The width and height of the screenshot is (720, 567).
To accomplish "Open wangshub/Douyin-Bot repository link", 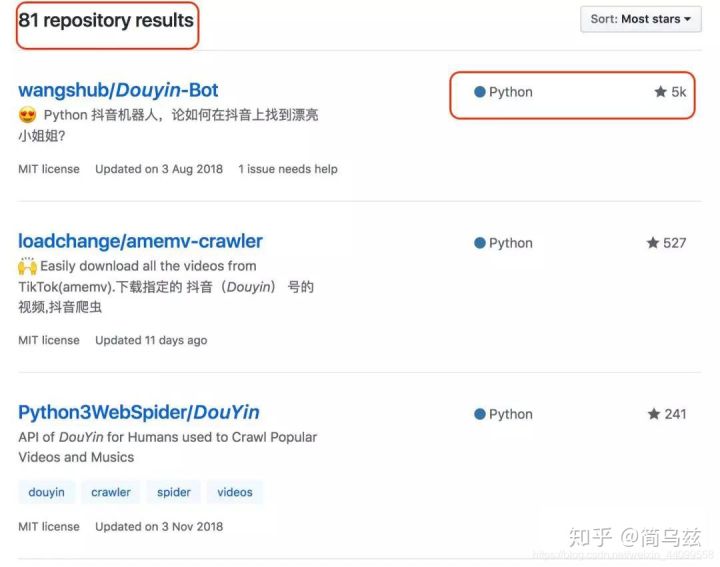I will click(118, 90).
